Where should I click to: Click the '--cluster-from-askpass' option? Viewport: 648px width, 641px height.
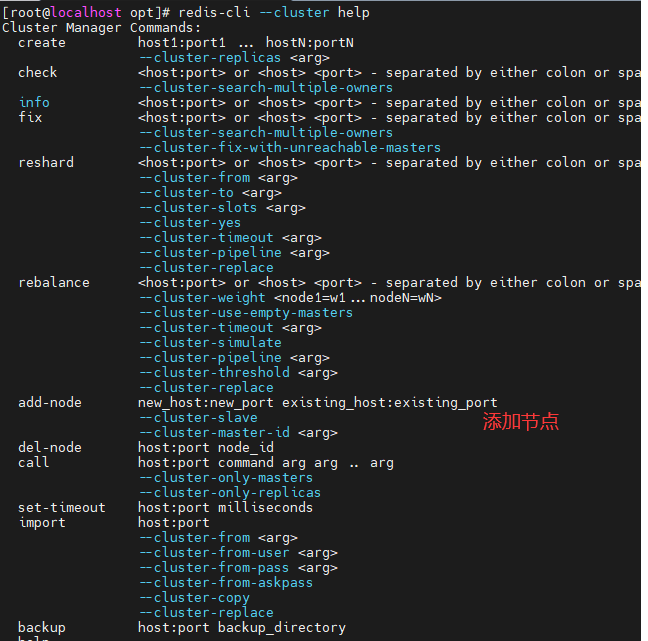[x=226, y=583]
